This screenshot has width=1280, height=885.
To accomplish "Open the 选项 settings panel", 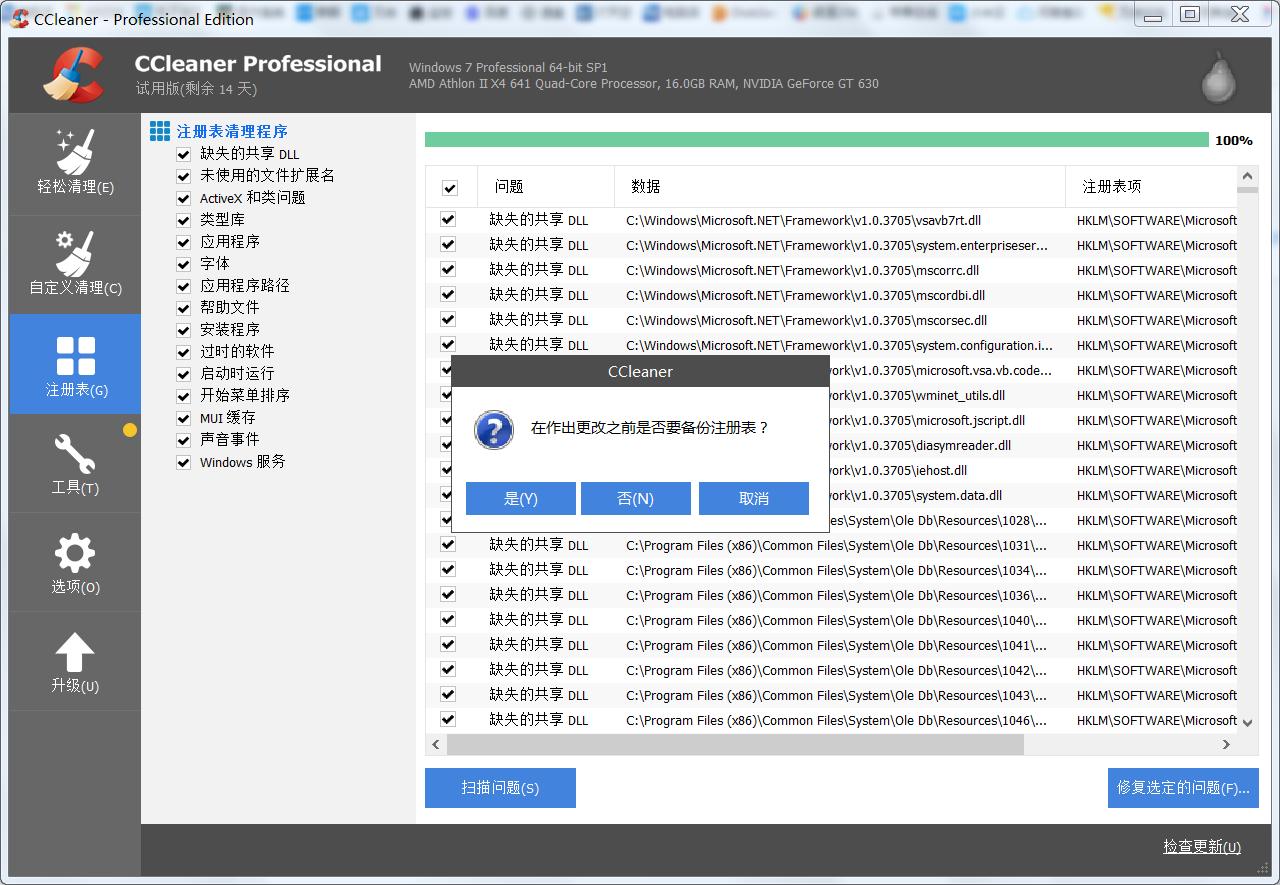I will [75, 561].
